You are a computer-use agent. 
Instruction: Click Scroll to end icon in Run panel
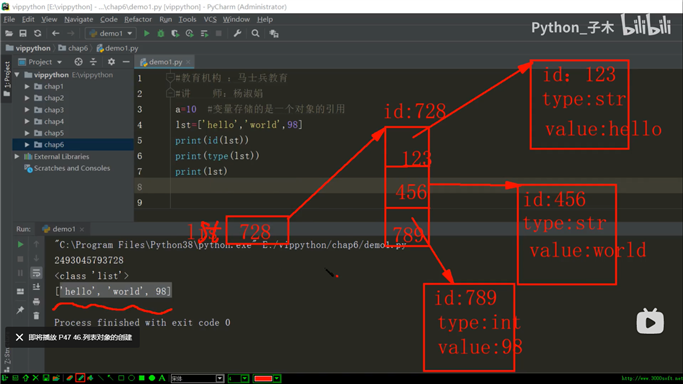(36, 287)
